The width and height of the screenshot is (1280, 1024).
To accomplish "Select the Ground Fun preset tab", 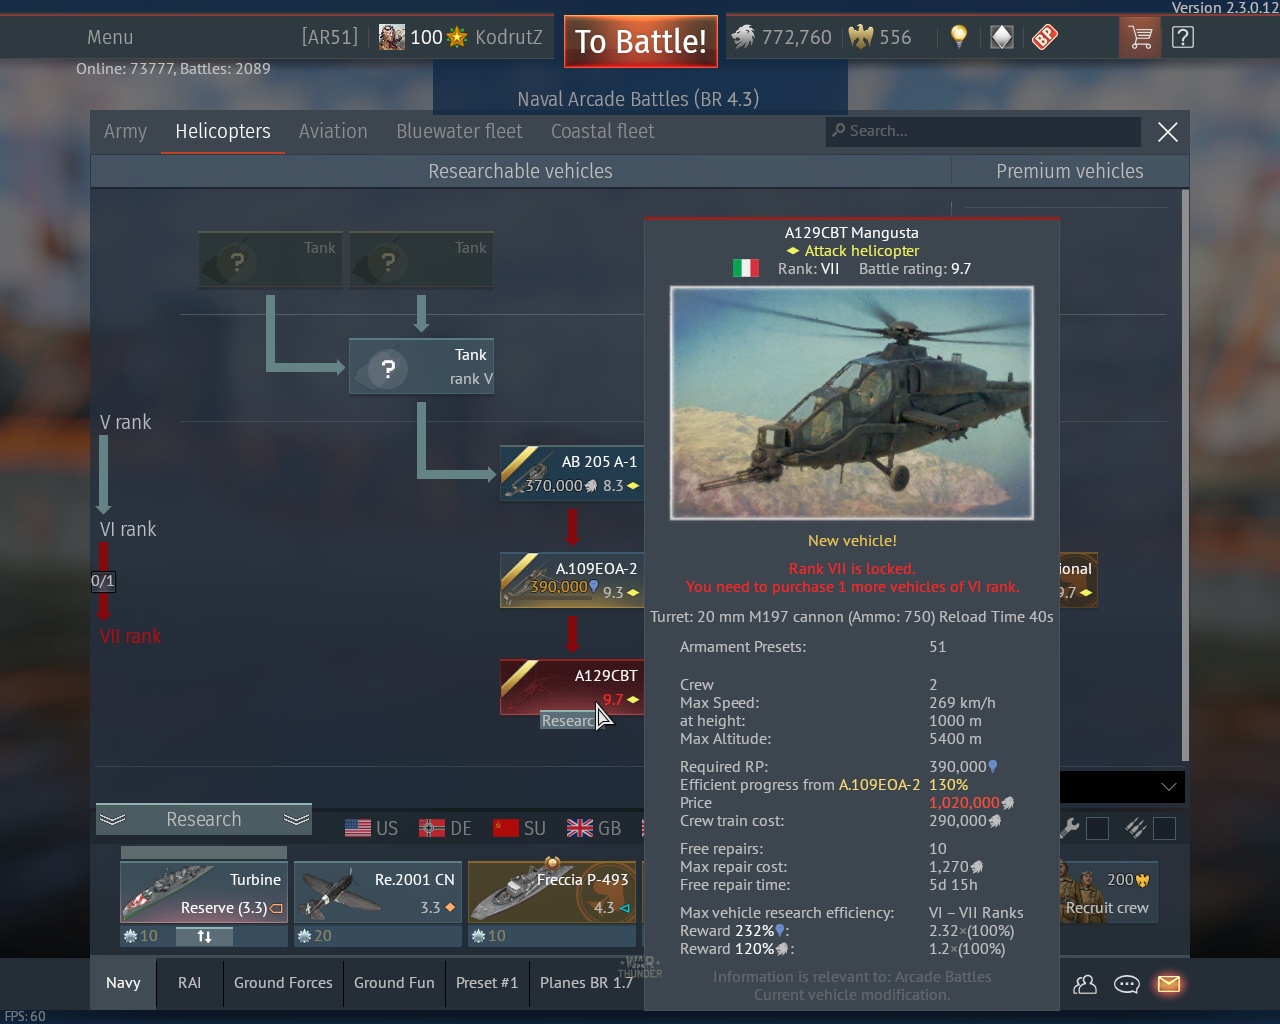I will (x=394, y=983).
